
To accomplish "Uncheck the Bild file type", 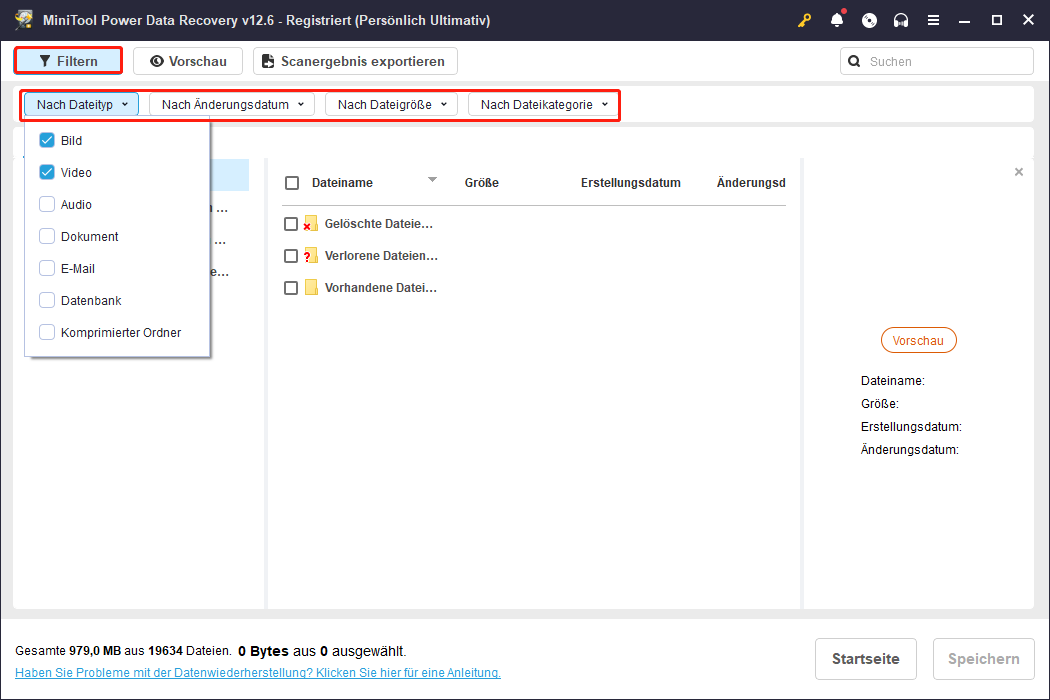I will 47,140.
